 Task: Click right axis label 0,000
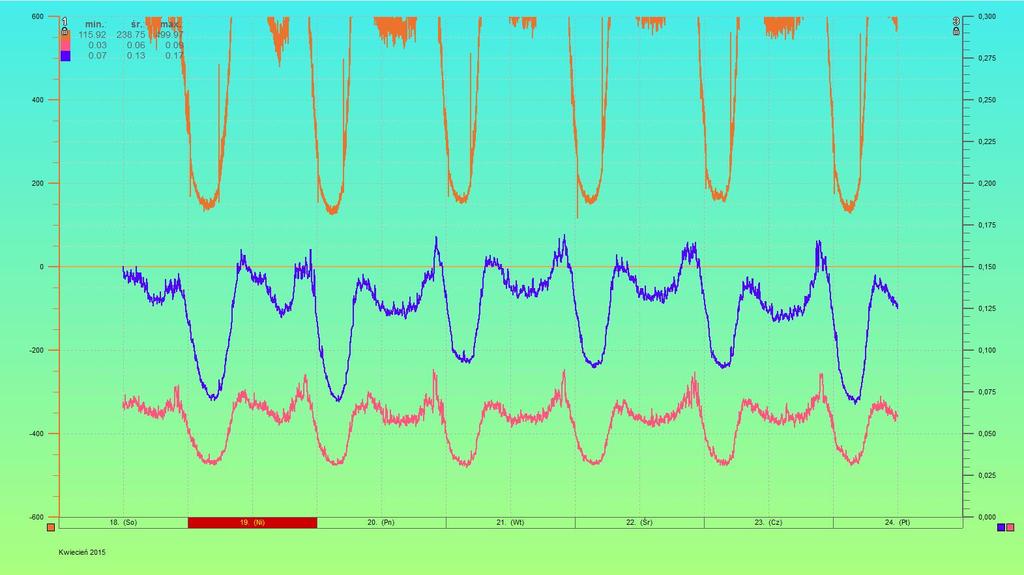click(x=987, y=518)
